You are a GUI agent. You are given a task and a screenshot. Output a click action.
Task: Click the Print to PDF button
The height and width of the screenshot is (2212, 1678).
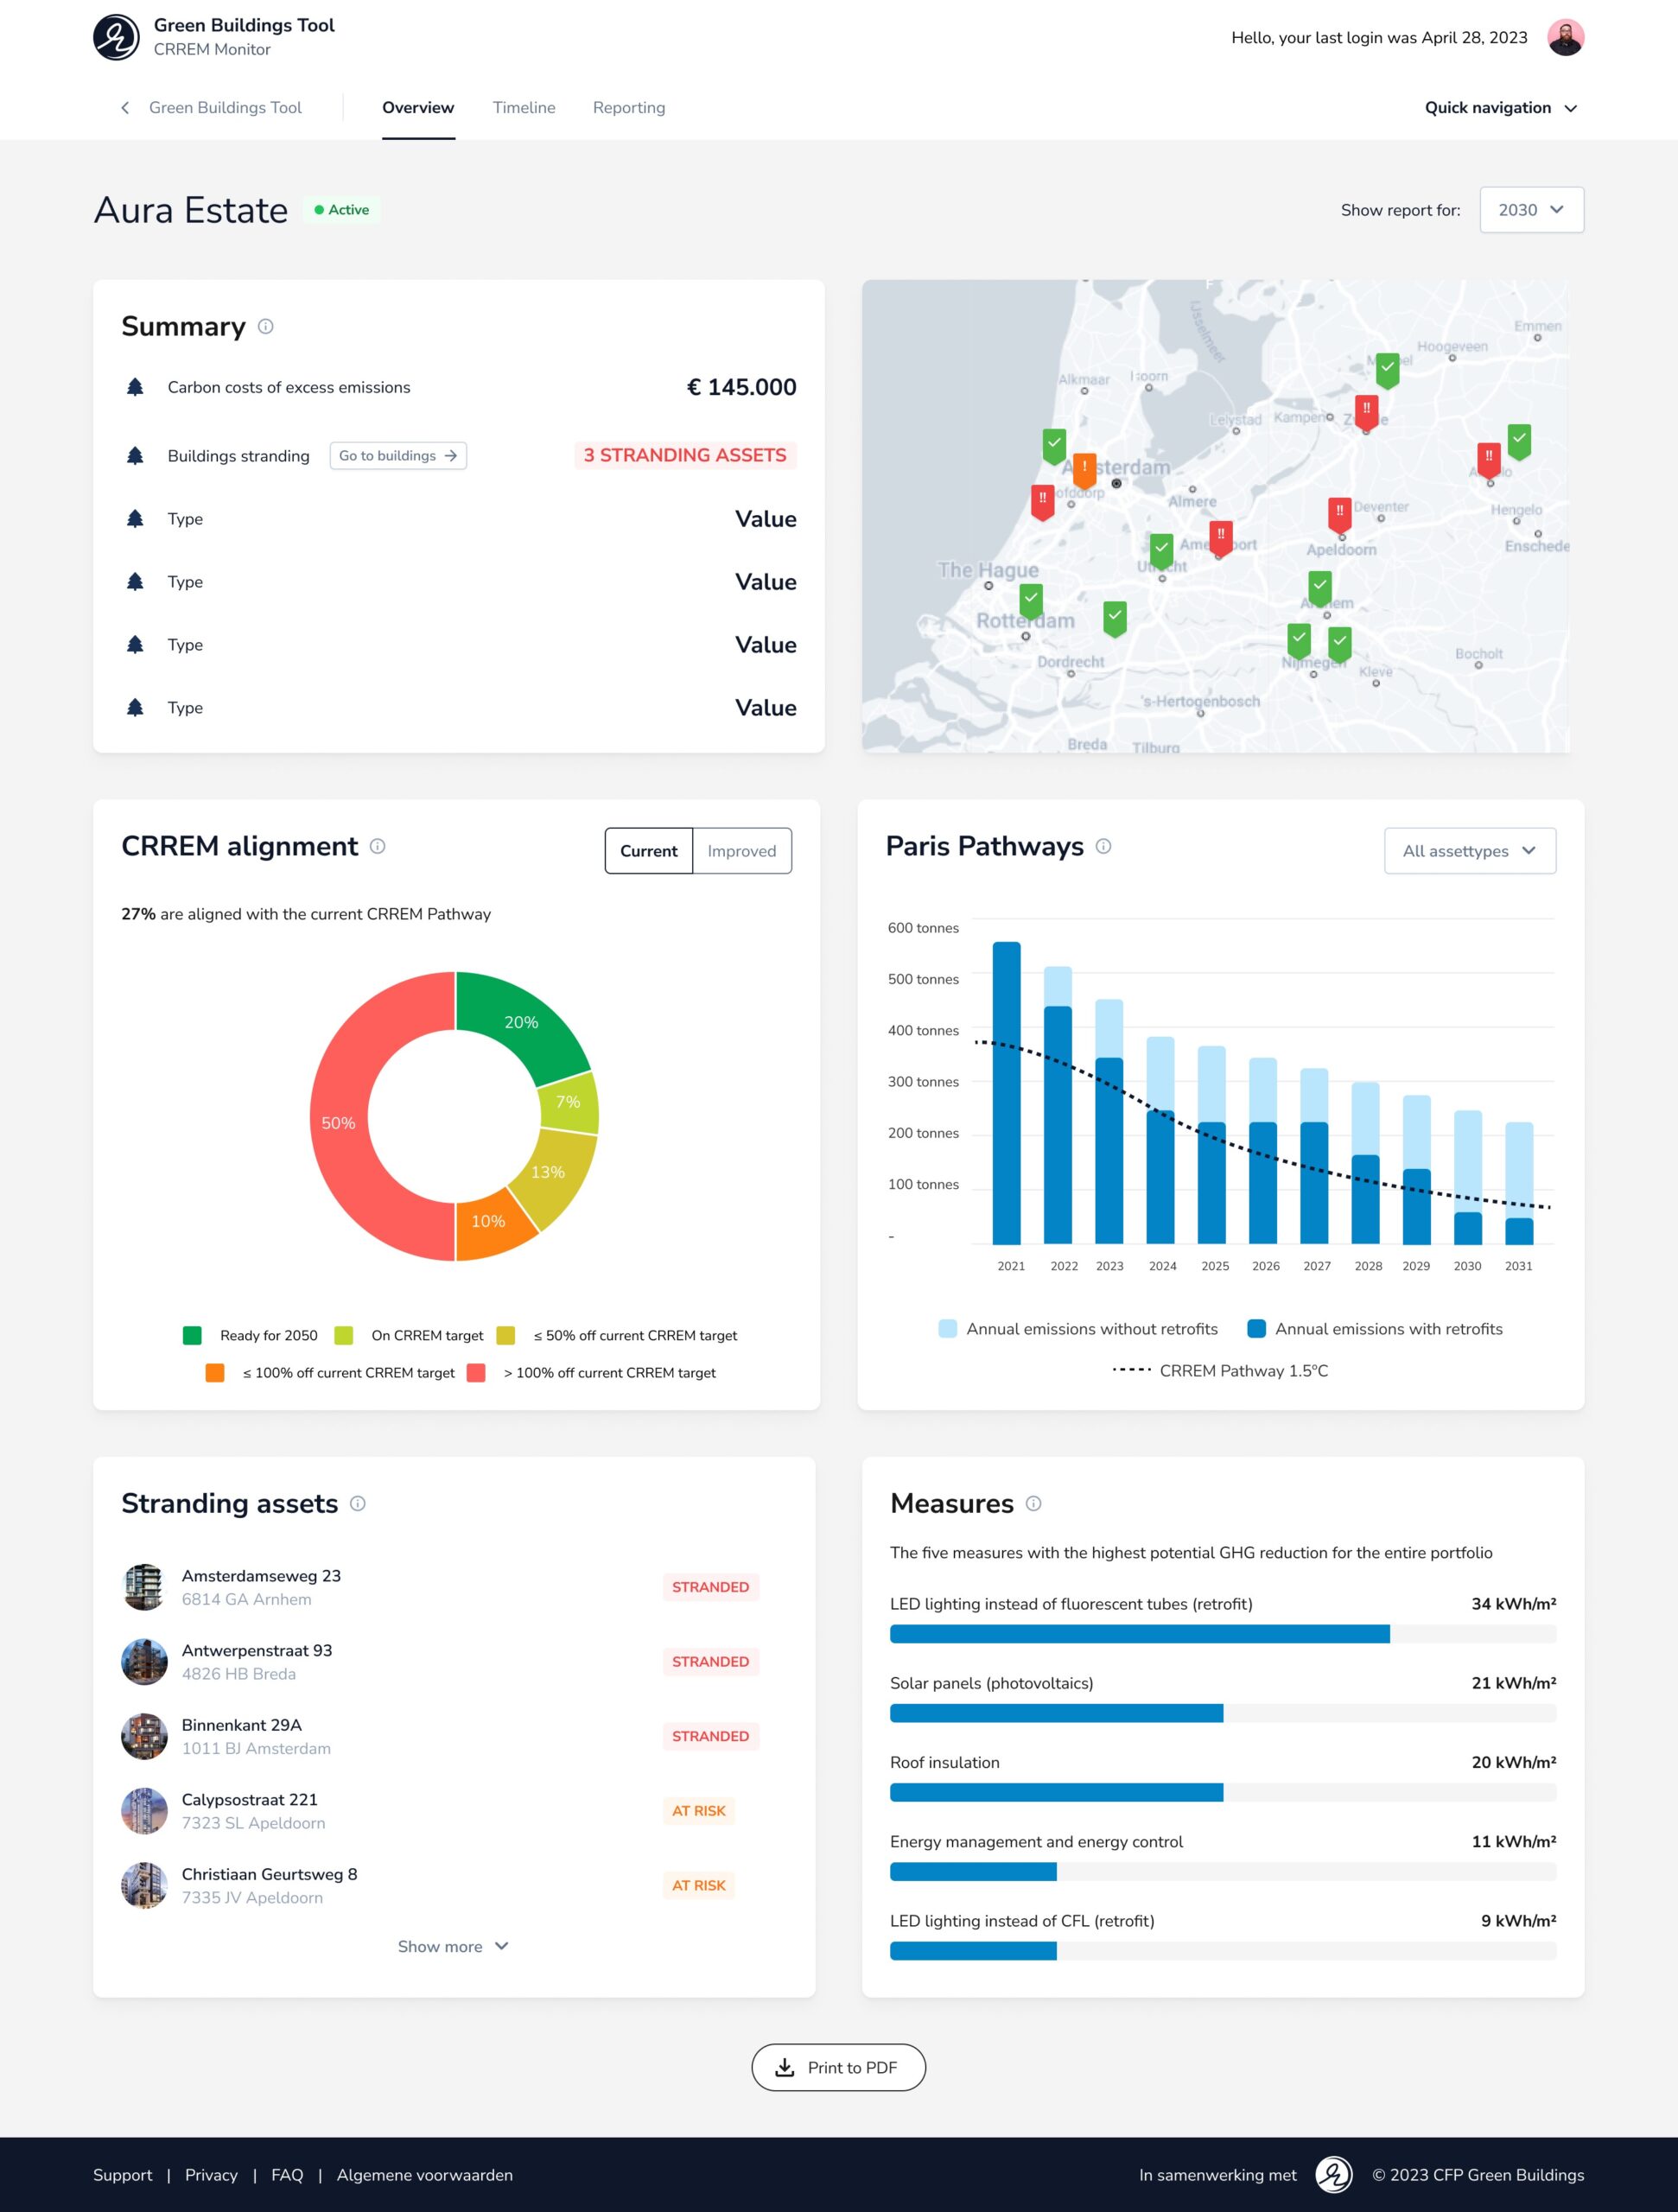click(838, 2067)
